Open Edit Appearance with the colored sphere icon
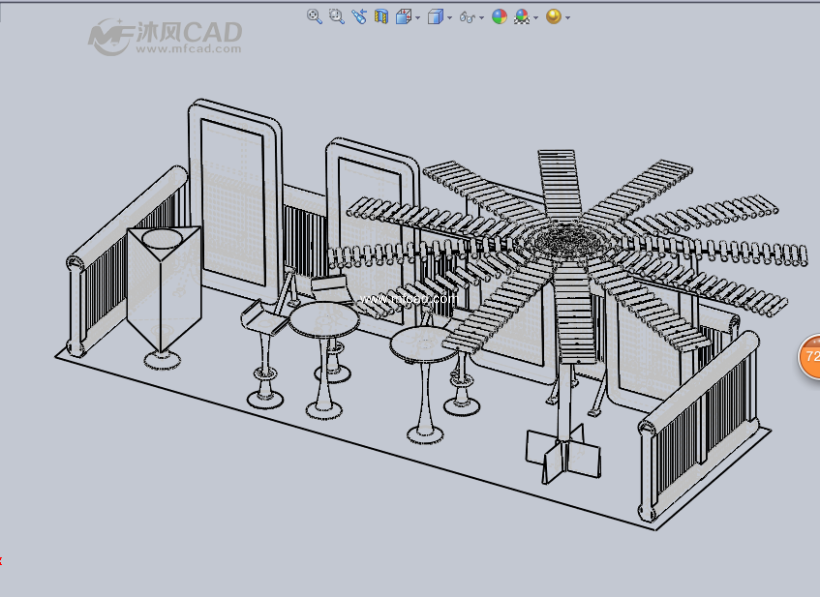Image resolution: width=820 pixels, height=597 pixels. pos(497,15)
